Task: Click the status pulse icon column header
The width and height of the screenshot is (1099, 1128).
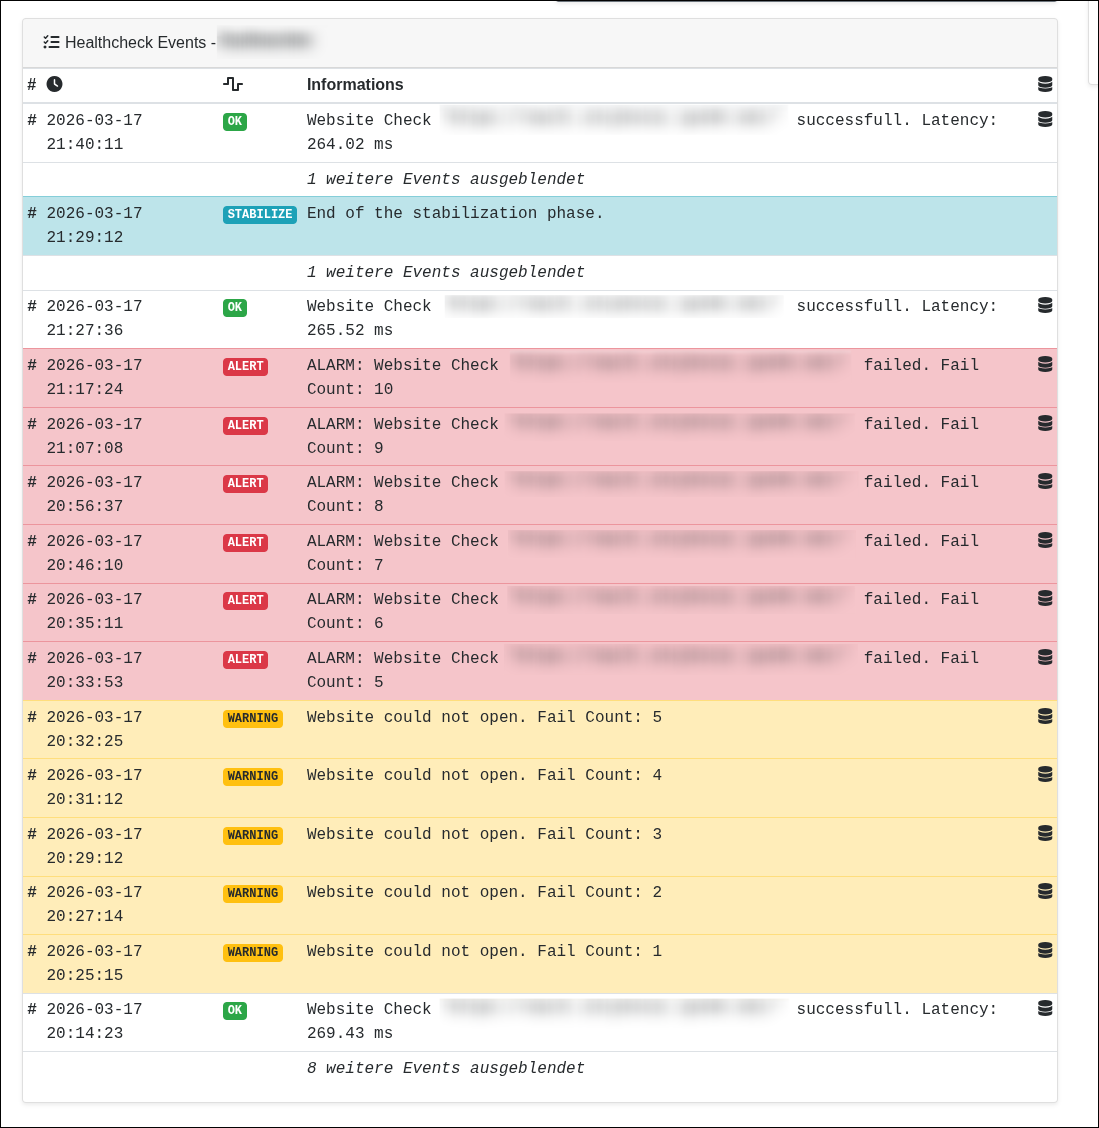Action: click(233, 84)
